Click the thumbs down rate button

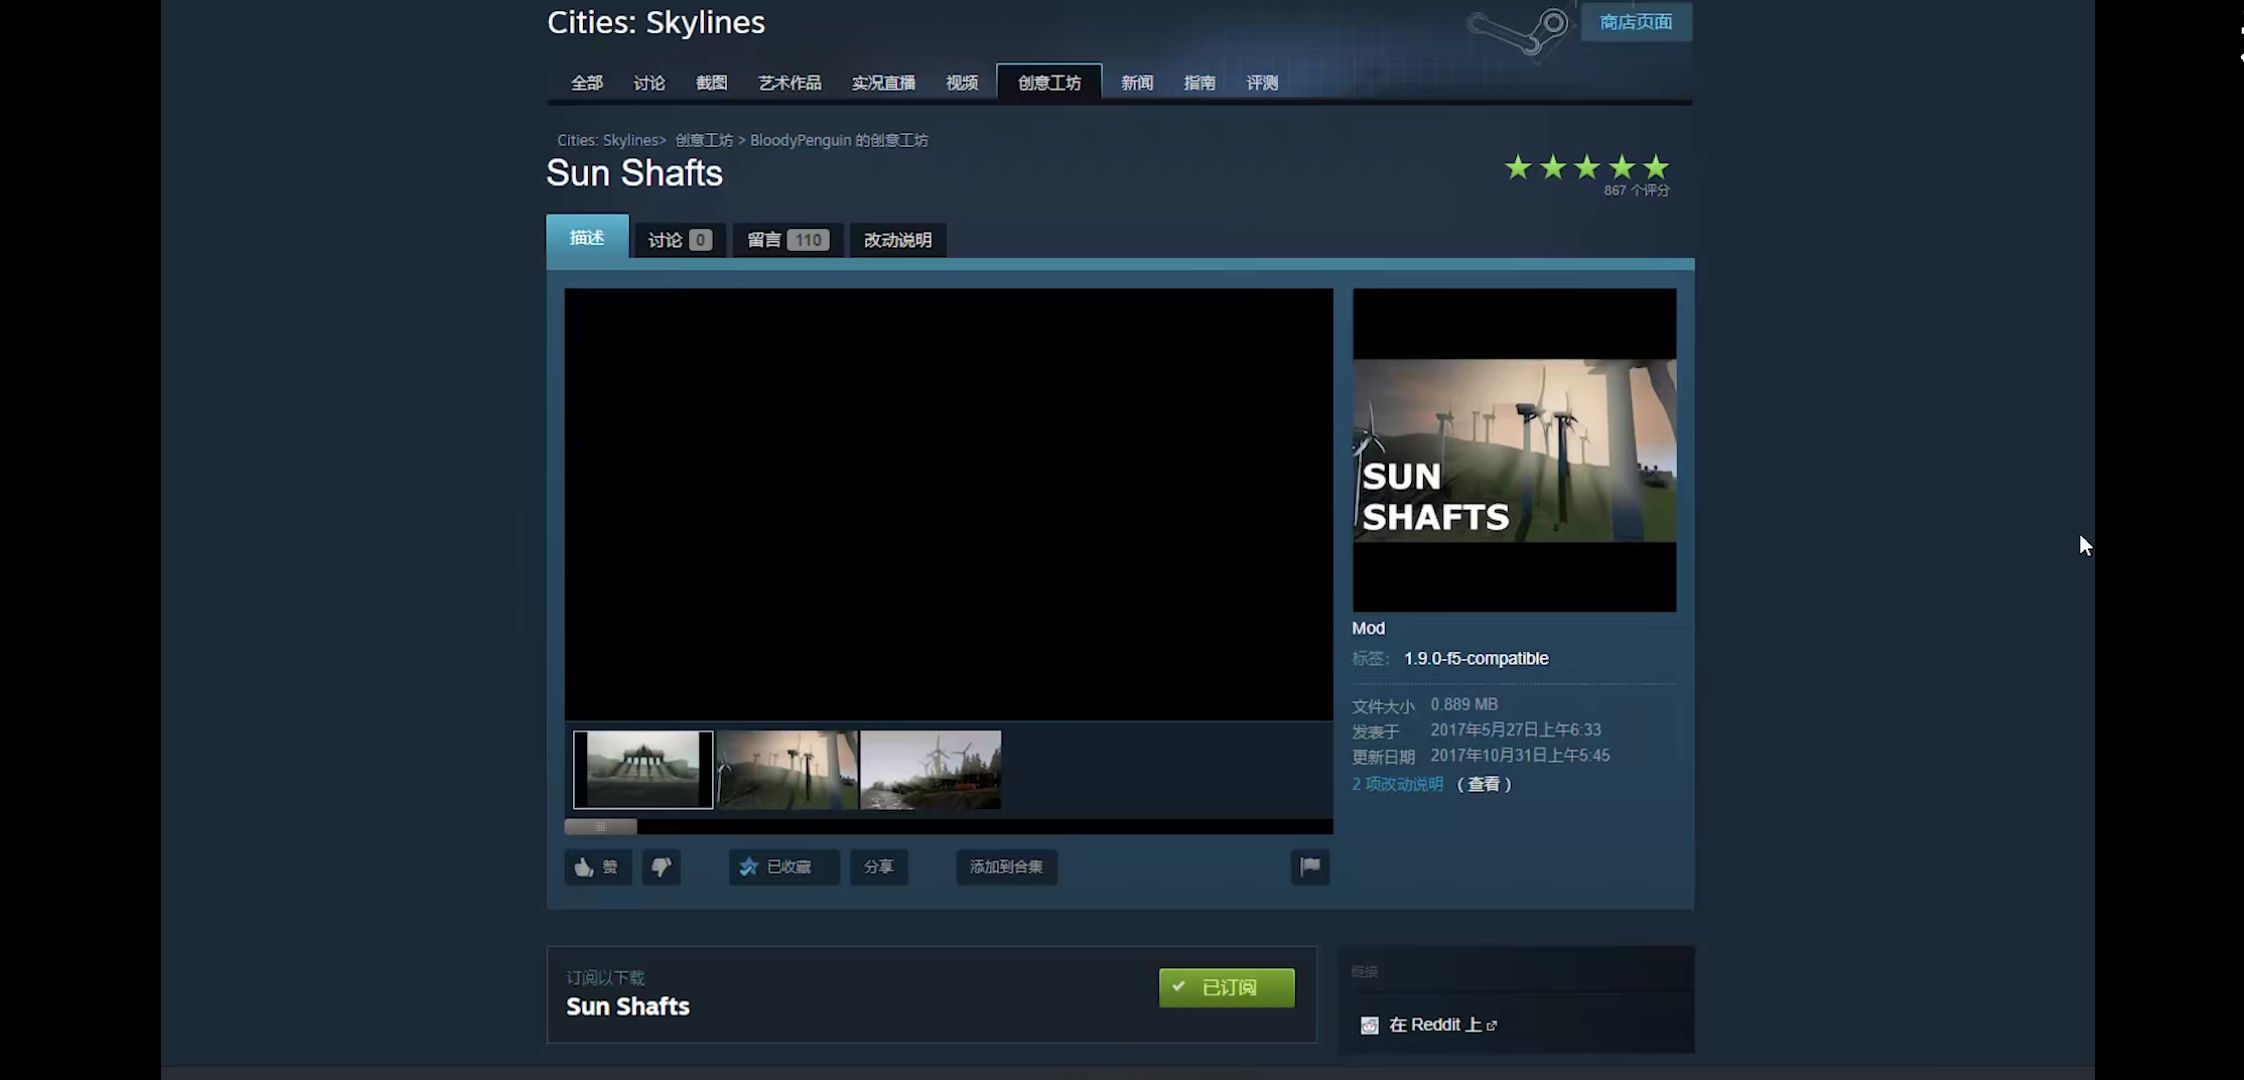661,867
